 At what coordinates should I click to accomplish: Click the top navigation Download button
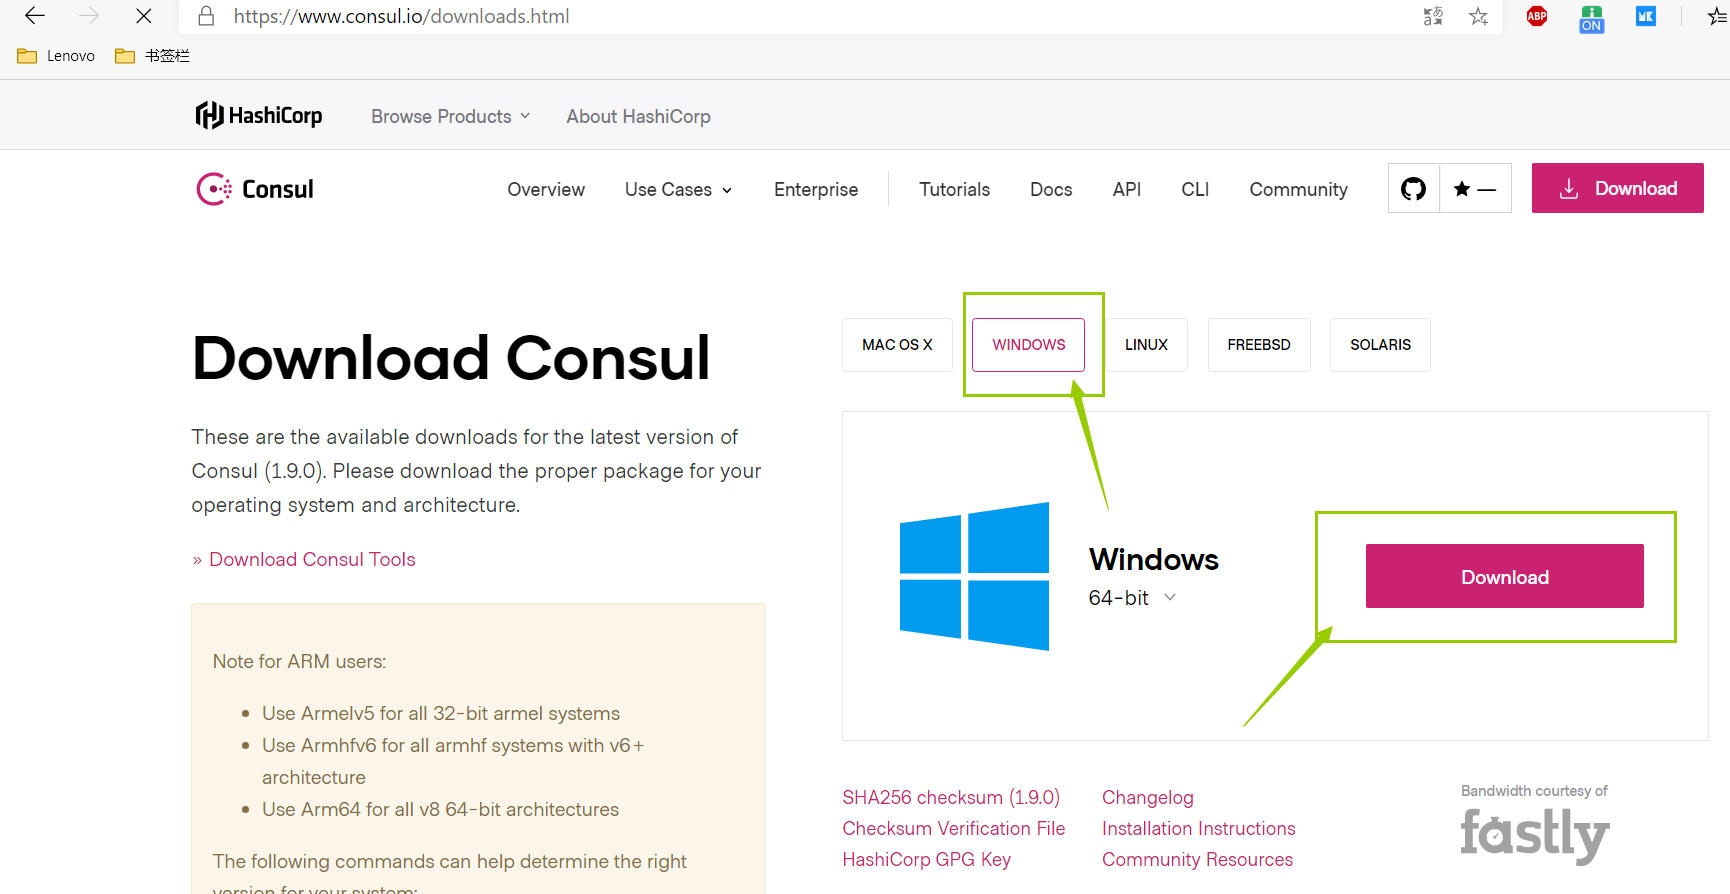(x=1618, y=188)
